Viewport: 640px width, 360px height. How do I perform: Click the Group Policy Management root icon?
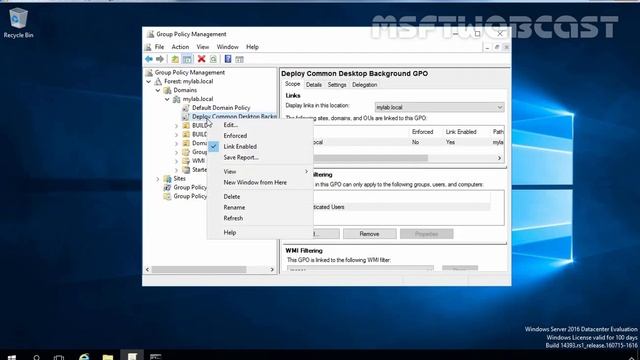pyautogui.click(x=149, y=73)
